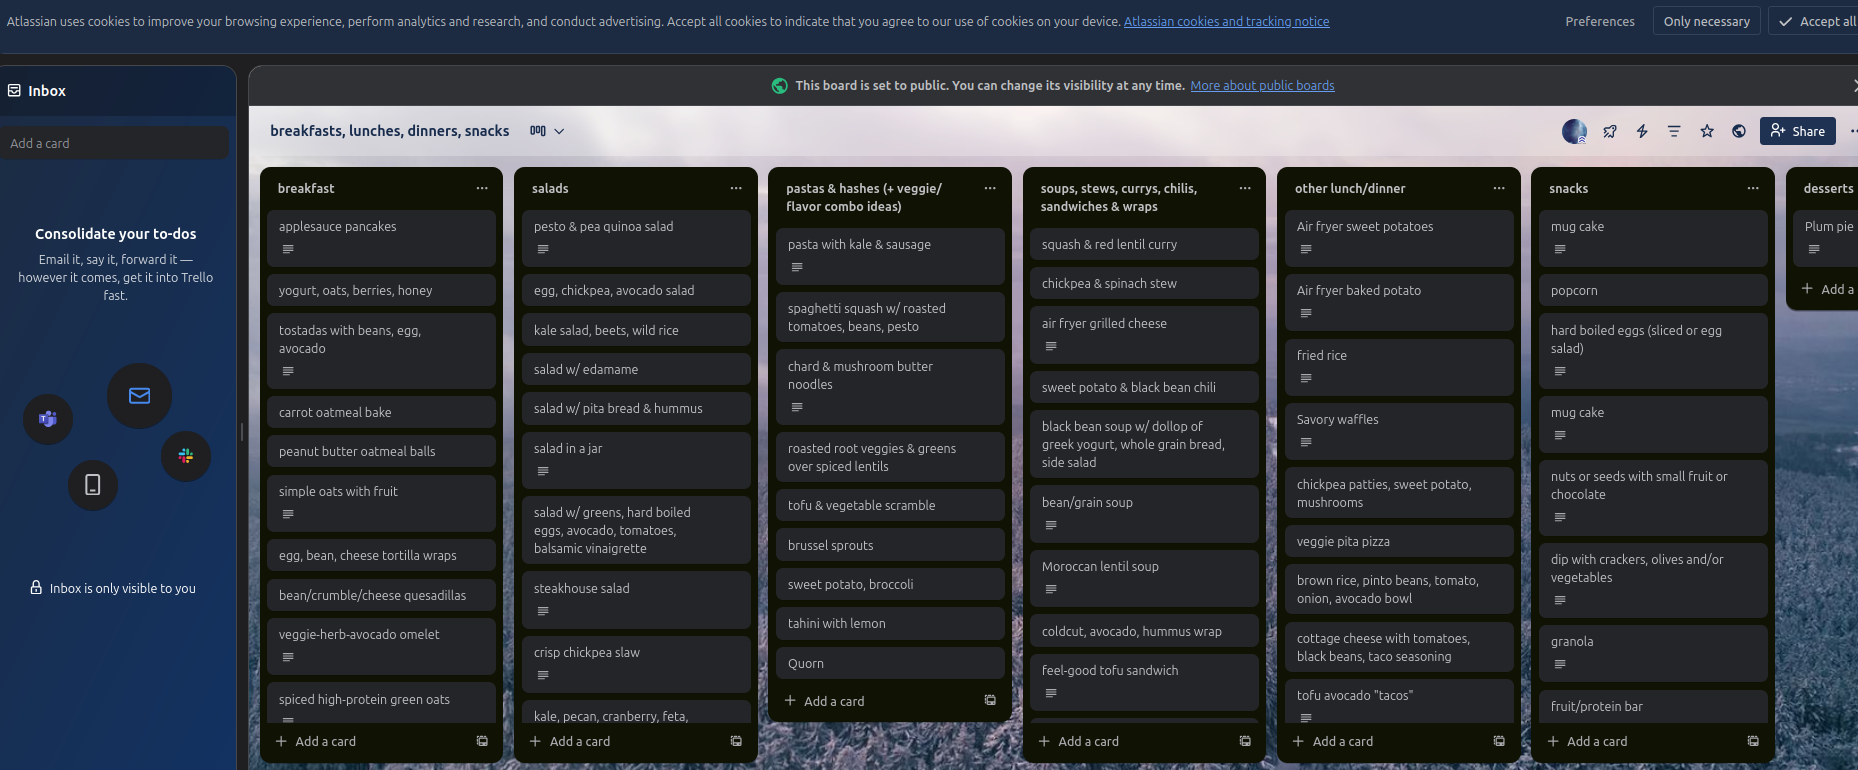Screen dimensions: 1858x770
Task: Accept all cookies
Action: pyautogui.click(x=1818, y=21)
